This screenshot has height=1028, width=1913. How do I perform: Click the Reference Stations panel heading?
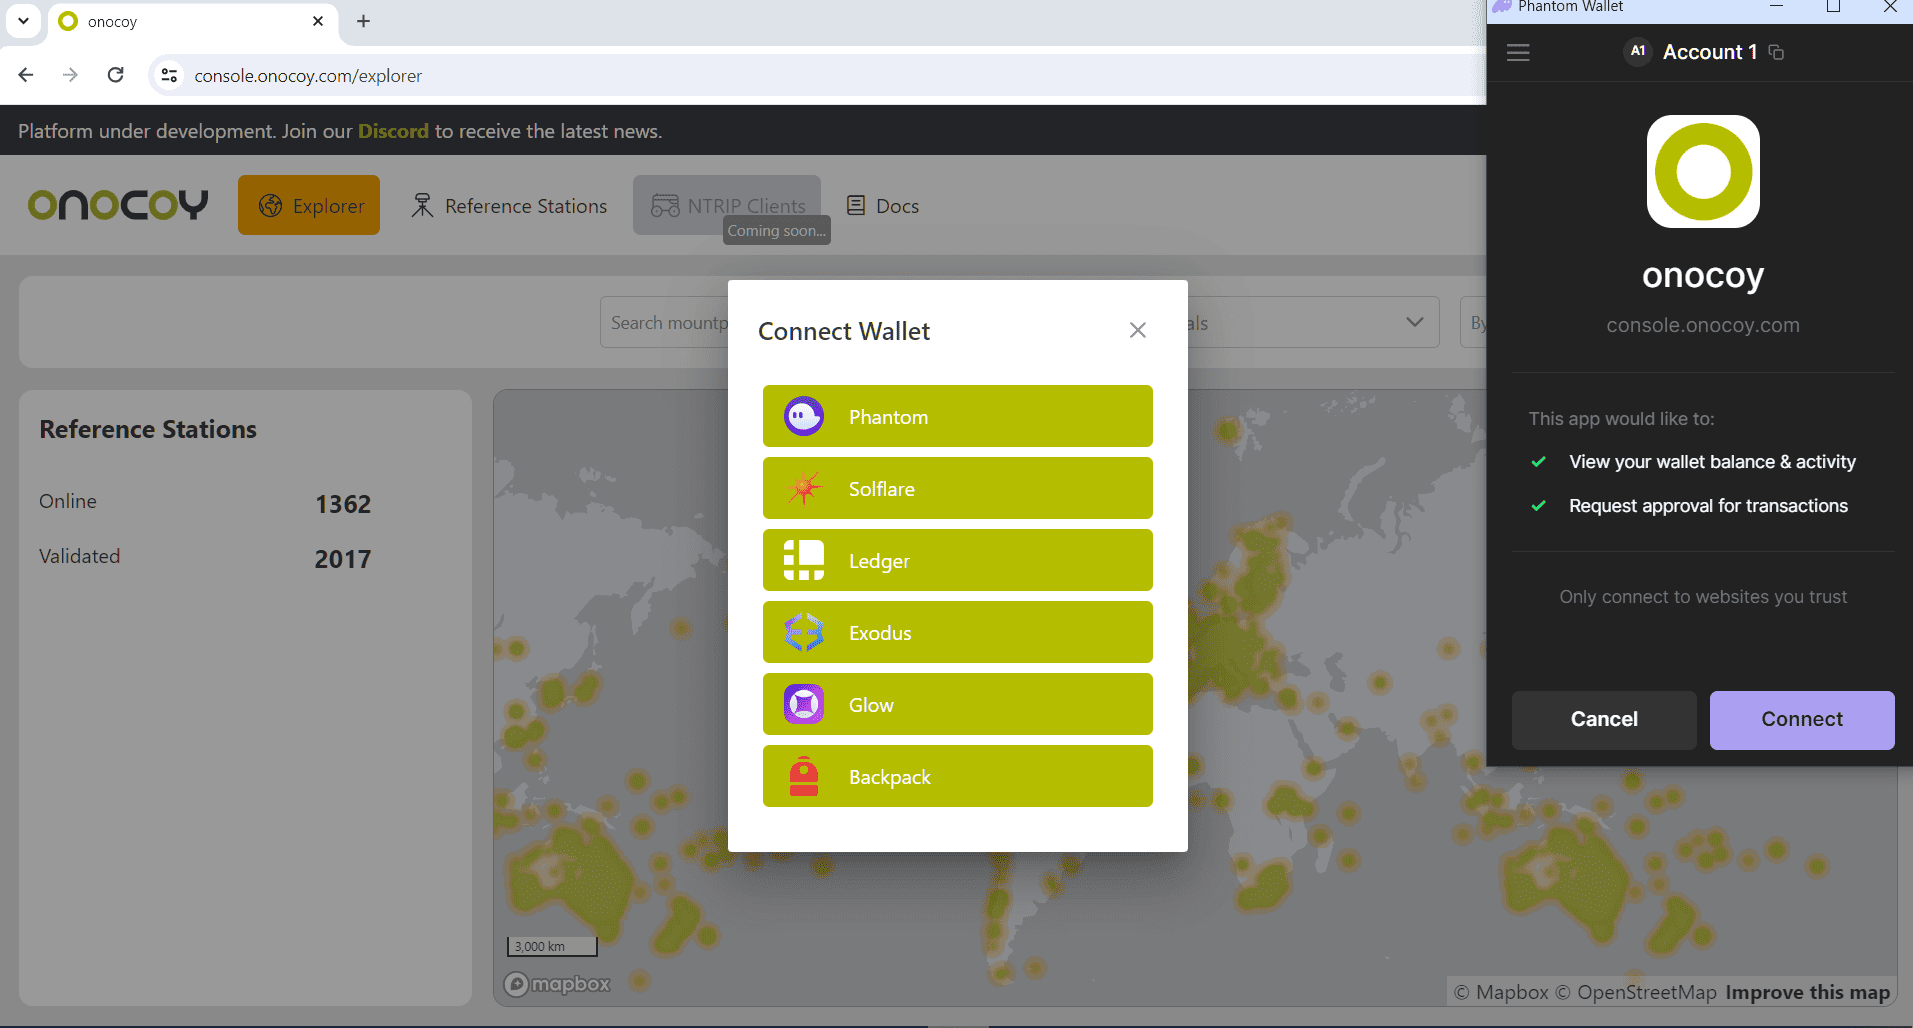(148, 429)
